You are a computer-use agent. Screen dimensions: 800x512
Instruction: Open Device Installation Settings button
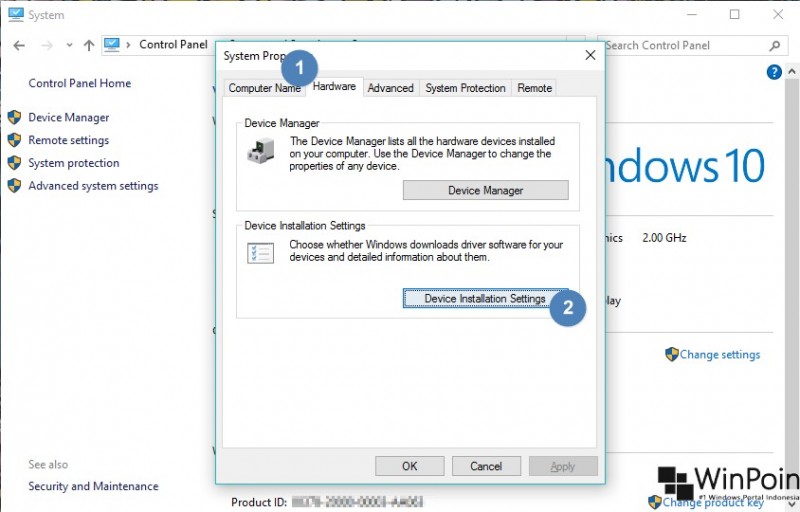tap(486, 298)
